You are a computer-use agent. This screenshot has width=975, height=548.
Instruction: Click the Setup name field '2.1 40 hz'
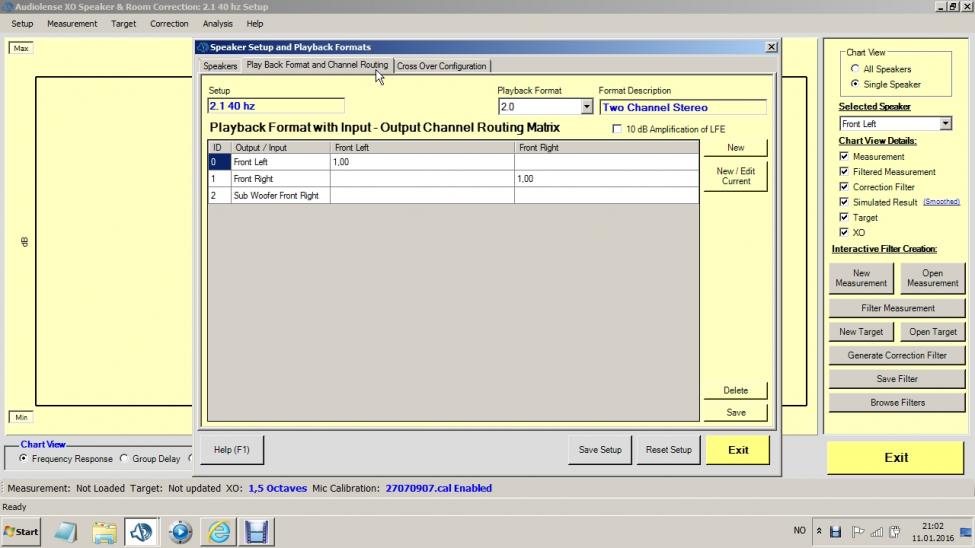click(x=276, y=106)
